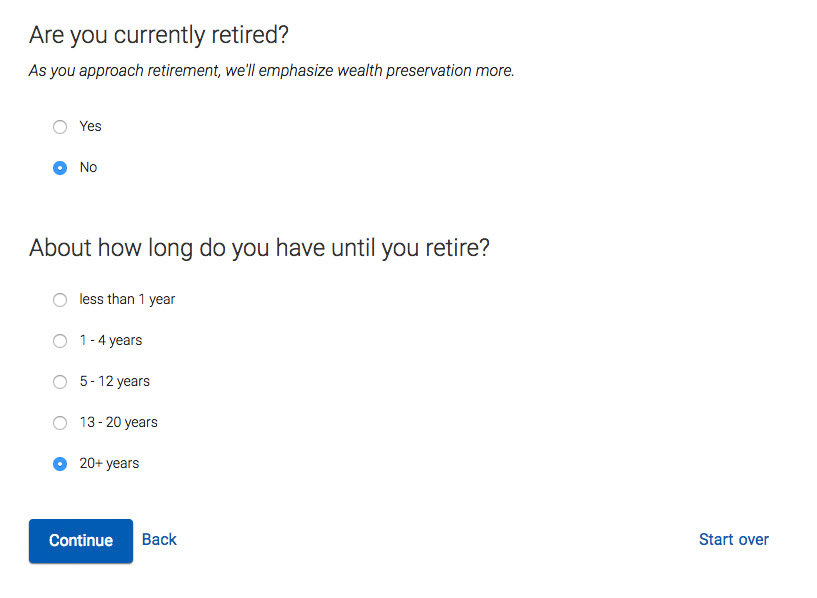Click the '1 - 4 years' label text
This screenshot has width=817, height=598.
pyautogui.click(x=111, y=341)
